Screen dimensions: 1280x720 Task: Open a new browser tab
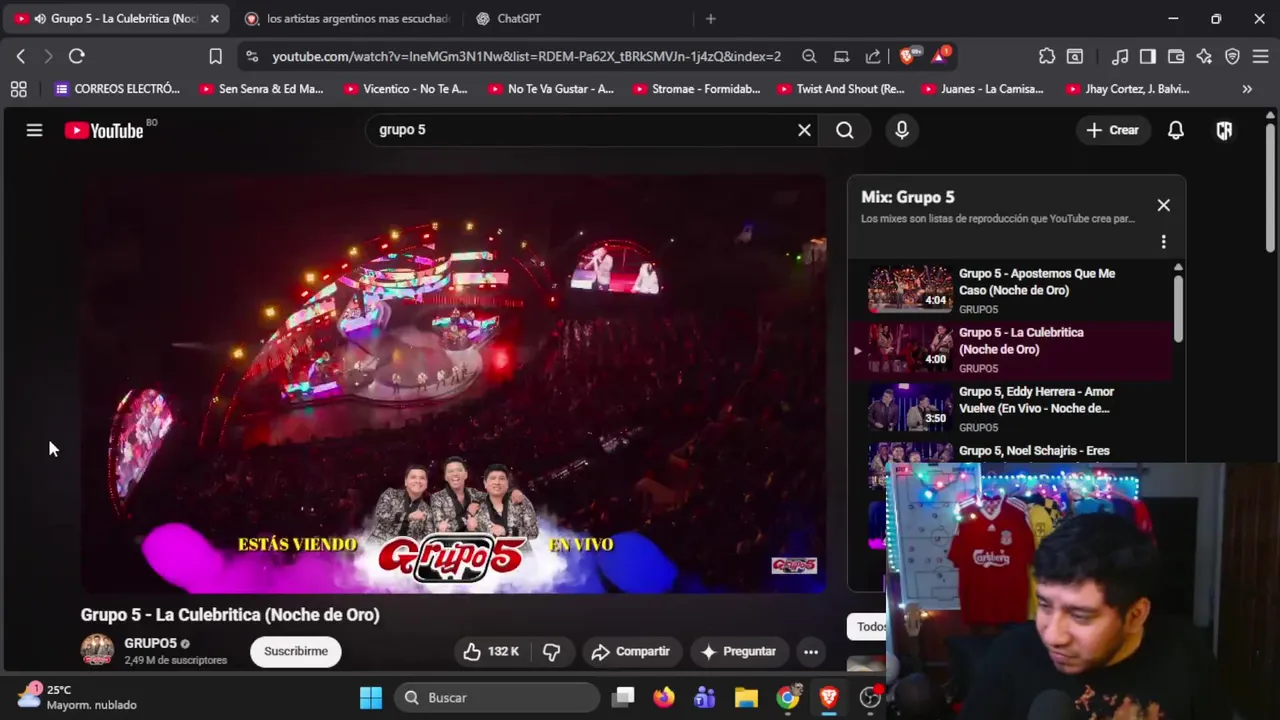[x=710, y=19]
